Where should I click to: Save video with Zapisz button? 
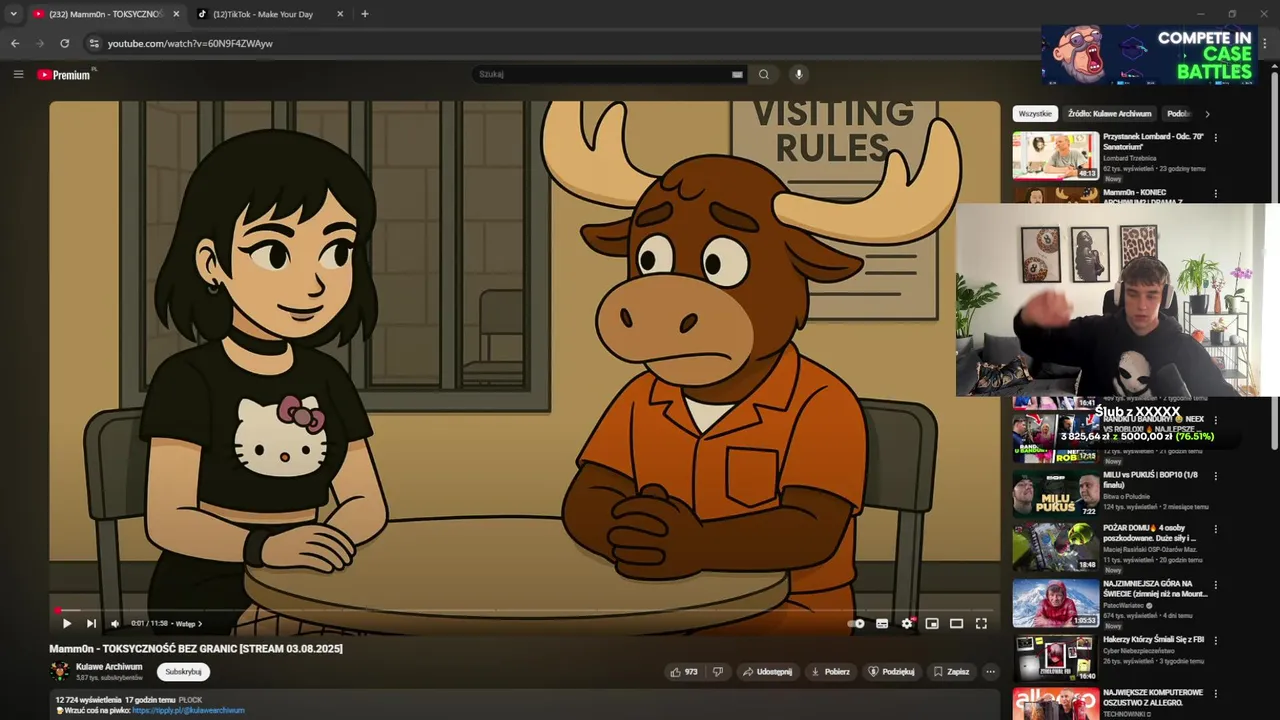click(x=951, y=672)
